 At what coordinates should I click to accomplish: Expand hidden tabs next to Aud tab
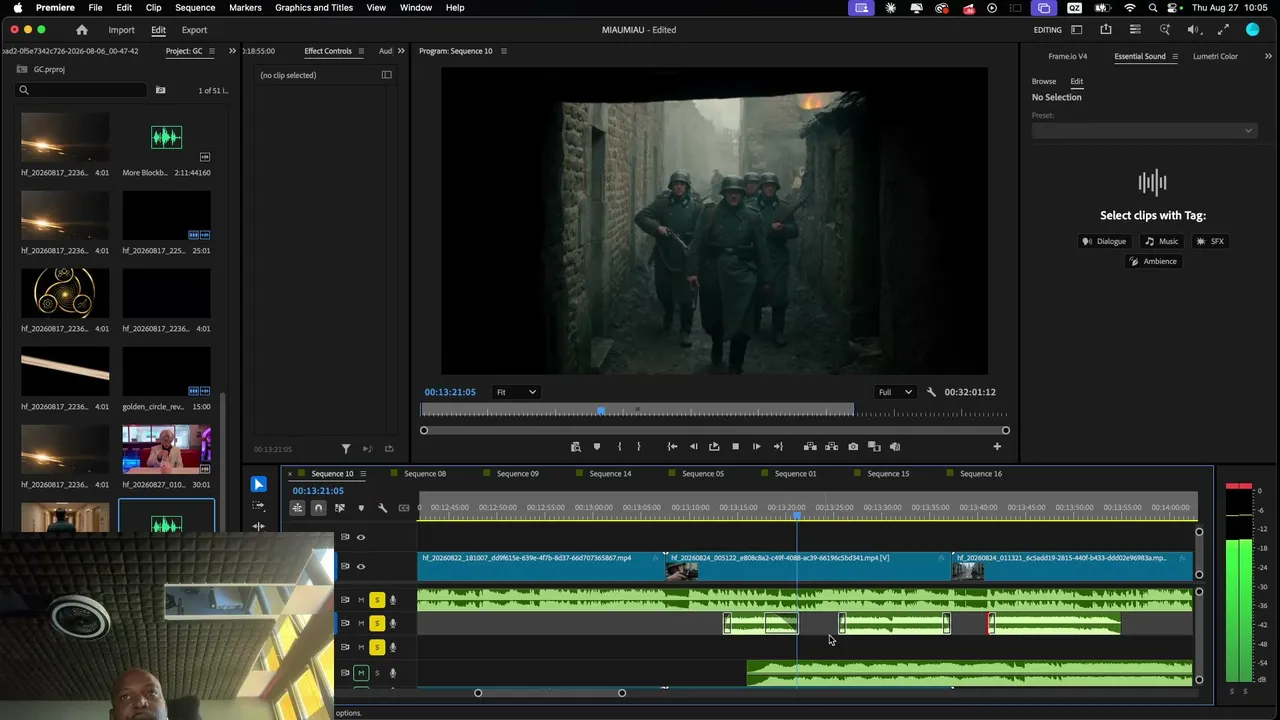[401, 51]
